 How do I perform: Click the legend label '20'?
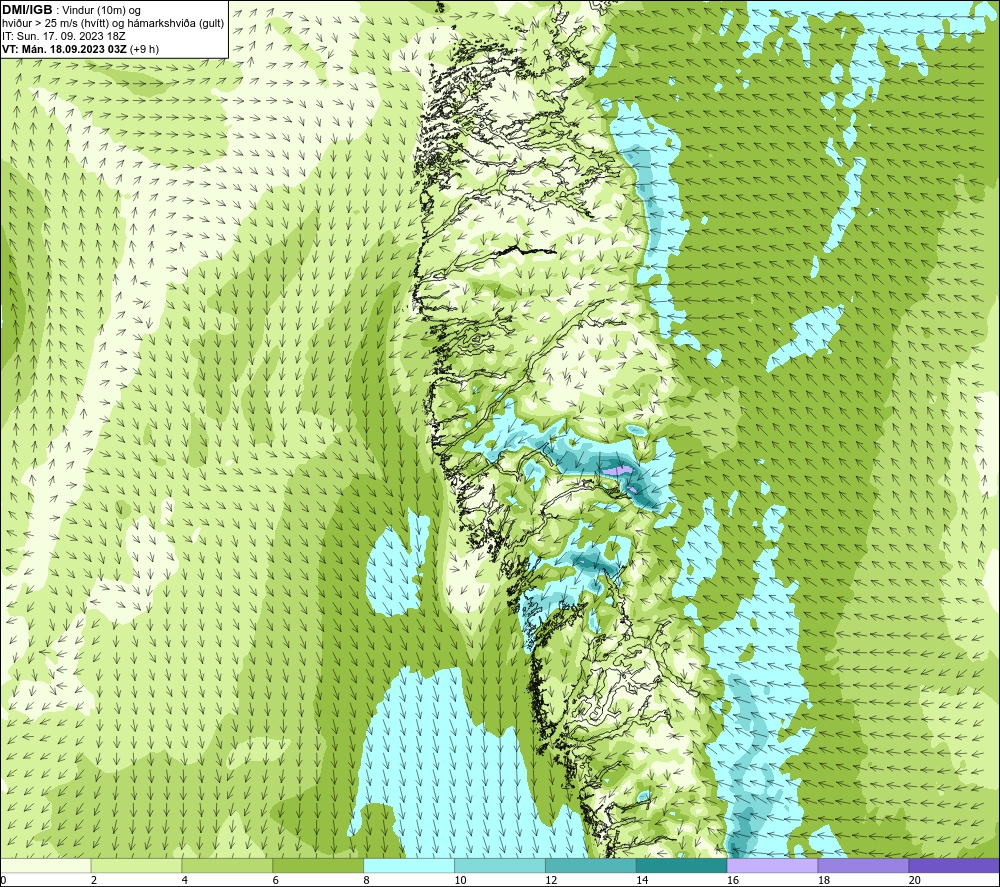pos(915,881)
